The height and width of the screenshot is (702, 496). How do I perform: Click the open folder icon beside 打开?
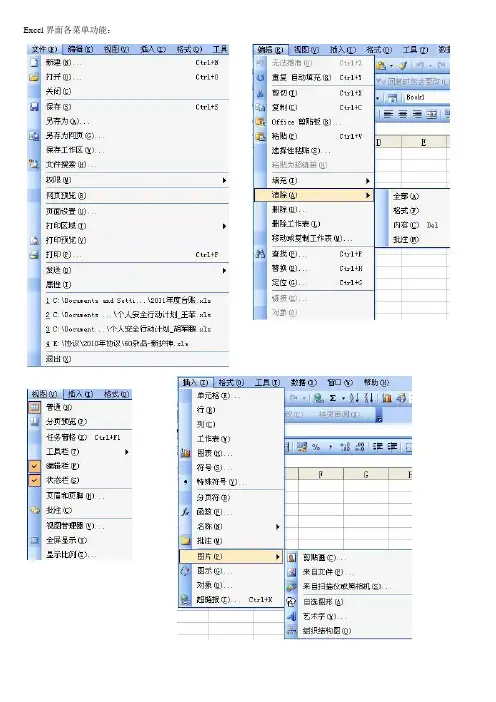tap(34, 77)
